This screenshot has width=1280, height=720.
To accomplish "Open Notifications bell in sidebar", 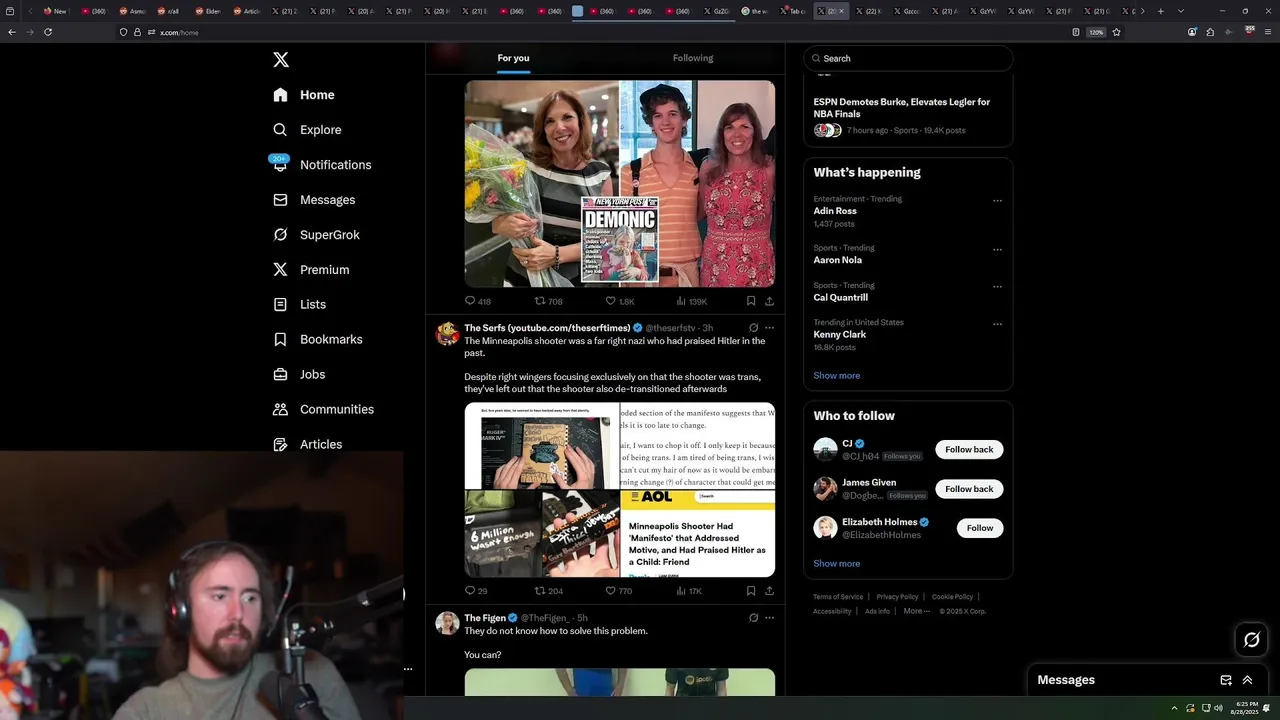I will pyautogui.click(x=280, y=165).
